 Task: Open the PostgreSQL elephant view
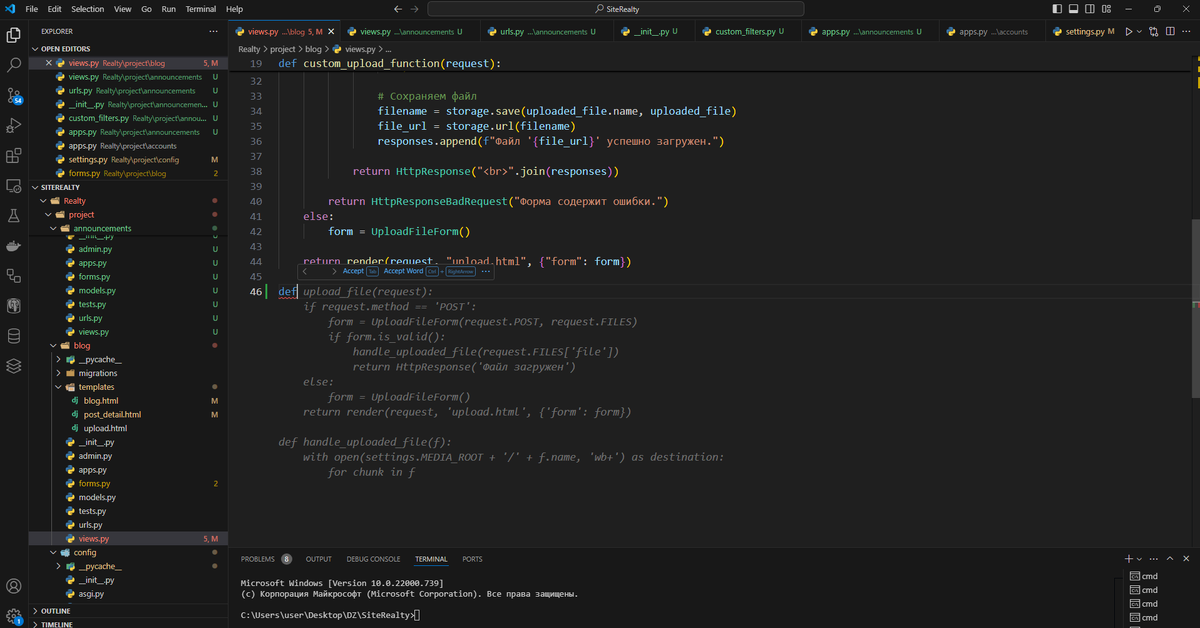tap(14, 306)
